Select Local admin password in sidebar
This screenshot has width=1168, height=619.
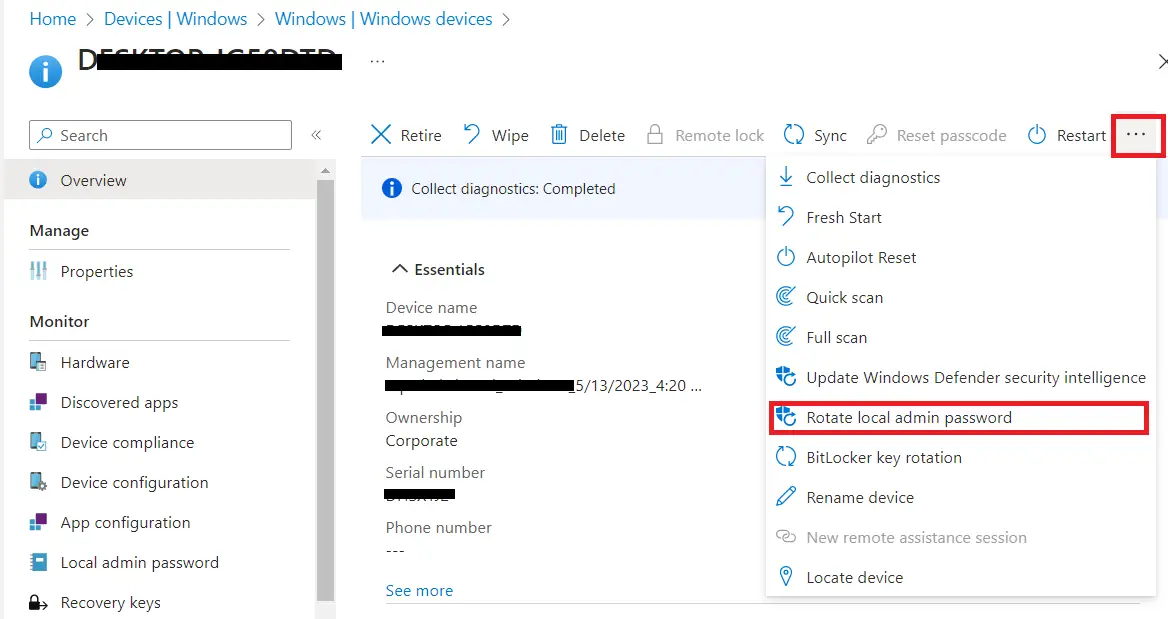(x=139, y=562)
